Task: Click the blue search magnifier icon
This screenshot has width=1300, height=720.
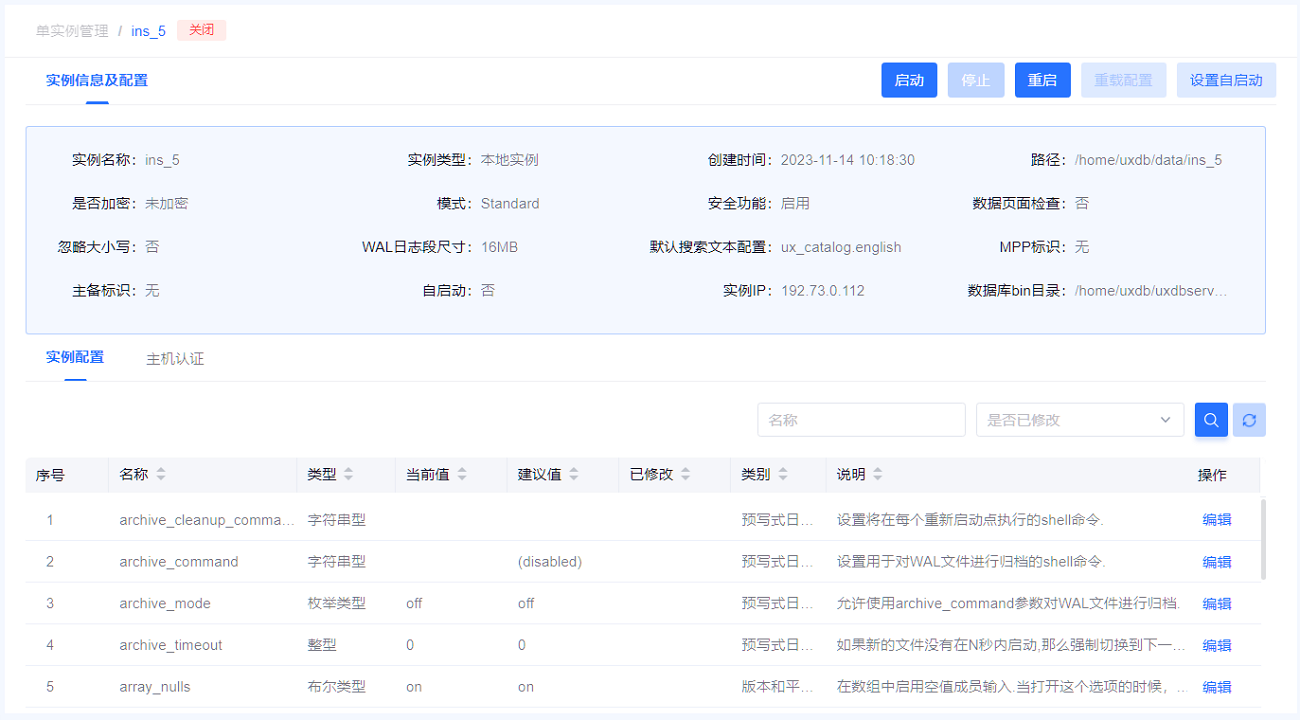Action: click(1211, 420)
